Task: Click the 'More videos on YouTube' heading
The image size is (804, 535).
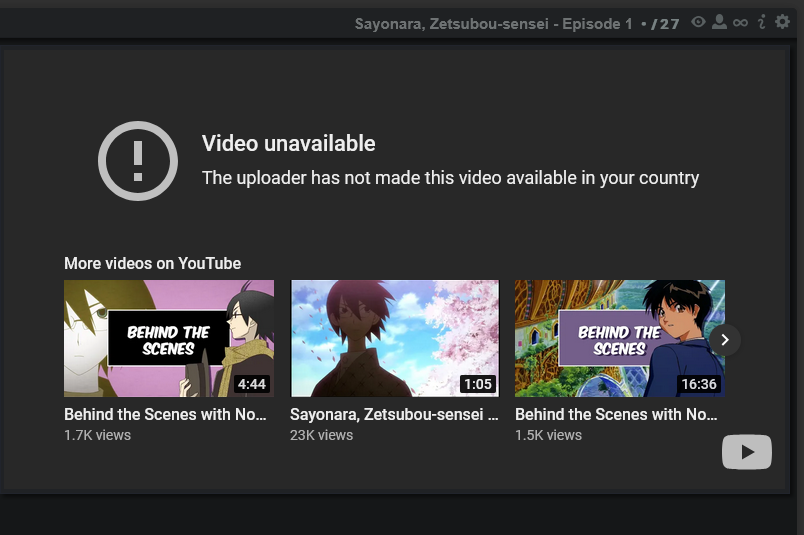Action: click(x=152, y=263)
